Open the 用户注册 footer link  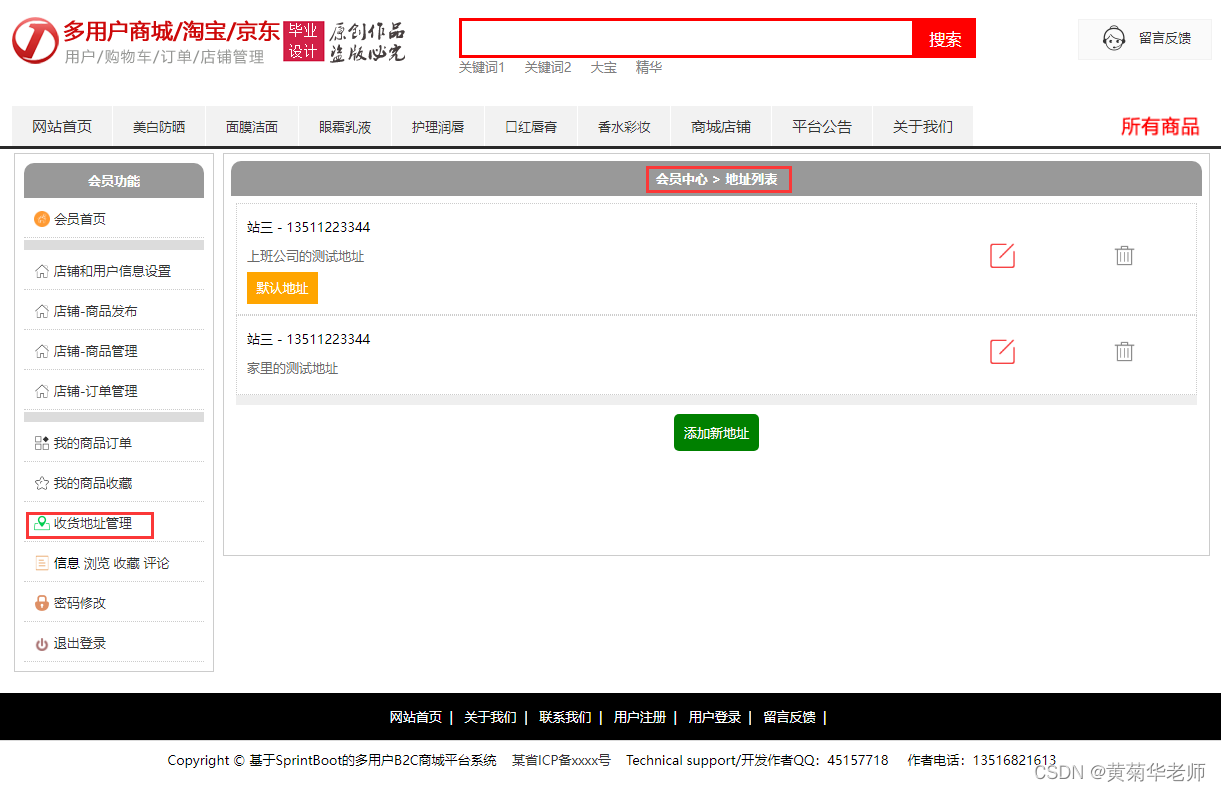639,717
